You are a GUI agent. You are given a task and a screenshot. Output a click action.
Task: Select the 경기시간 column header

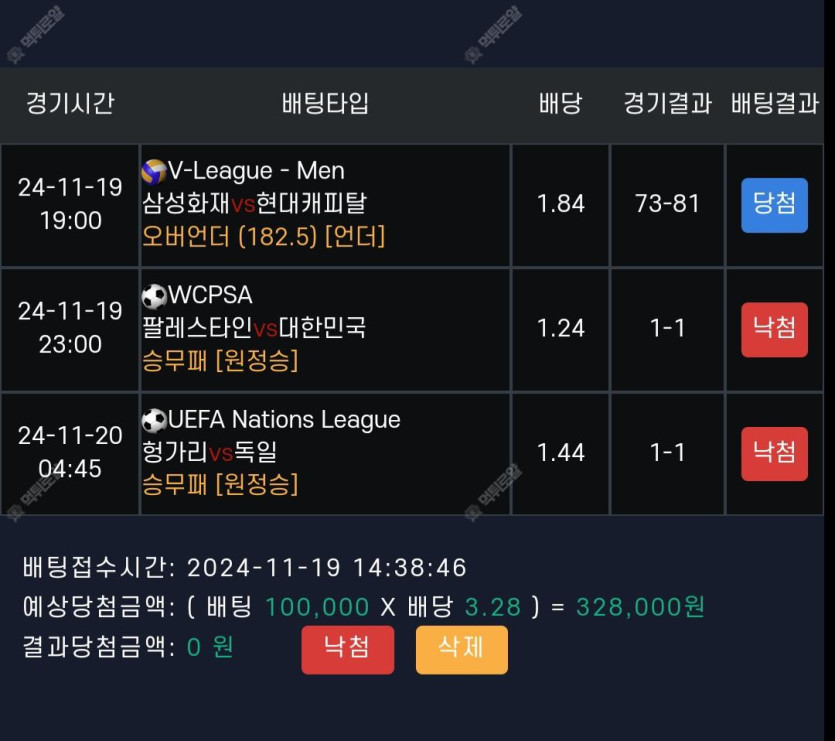tap(70, 103)
